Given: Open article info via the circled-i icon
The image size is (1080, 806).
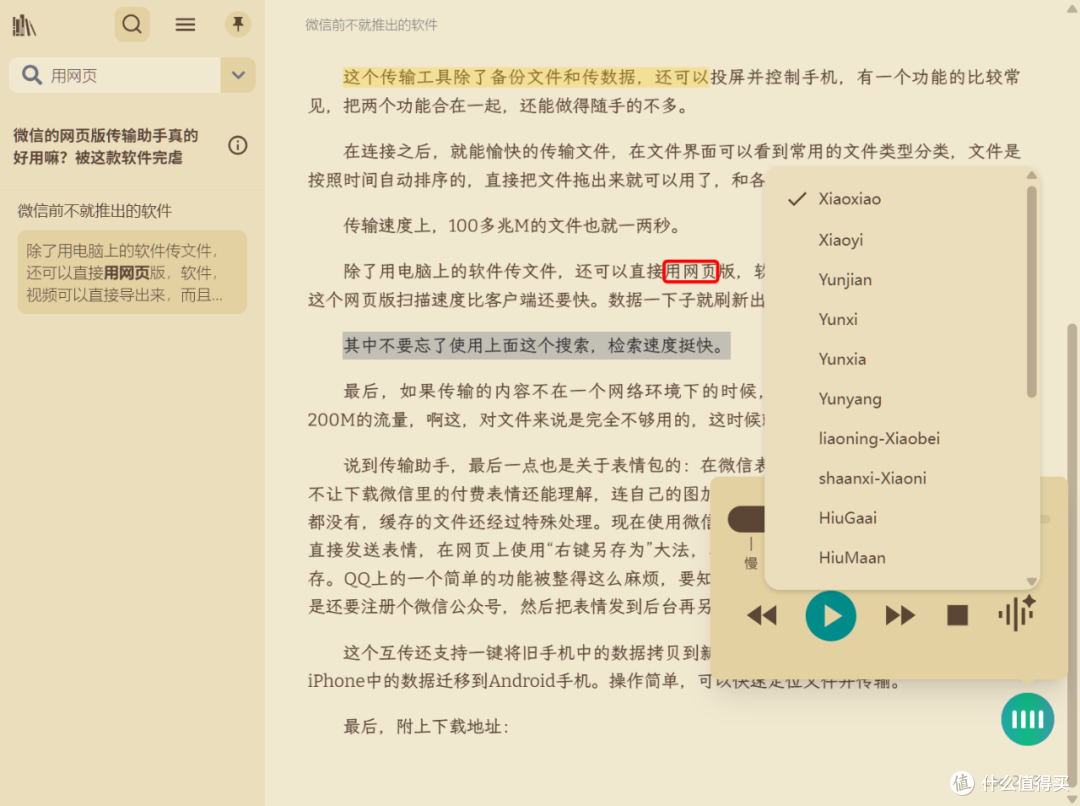Looking at the screenshot, I should pyautogui.click(x=237, y=145).
